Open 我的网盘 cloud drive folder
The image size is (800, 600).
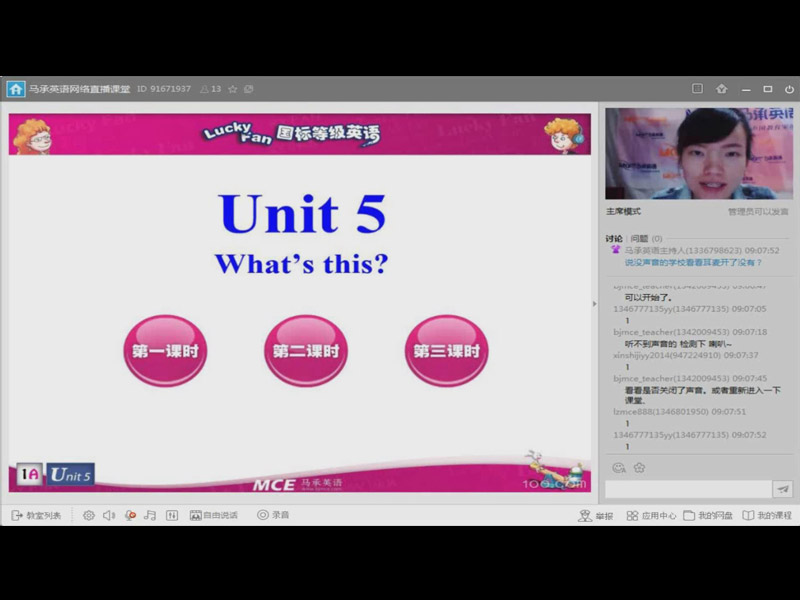click(x=708, y=515)
